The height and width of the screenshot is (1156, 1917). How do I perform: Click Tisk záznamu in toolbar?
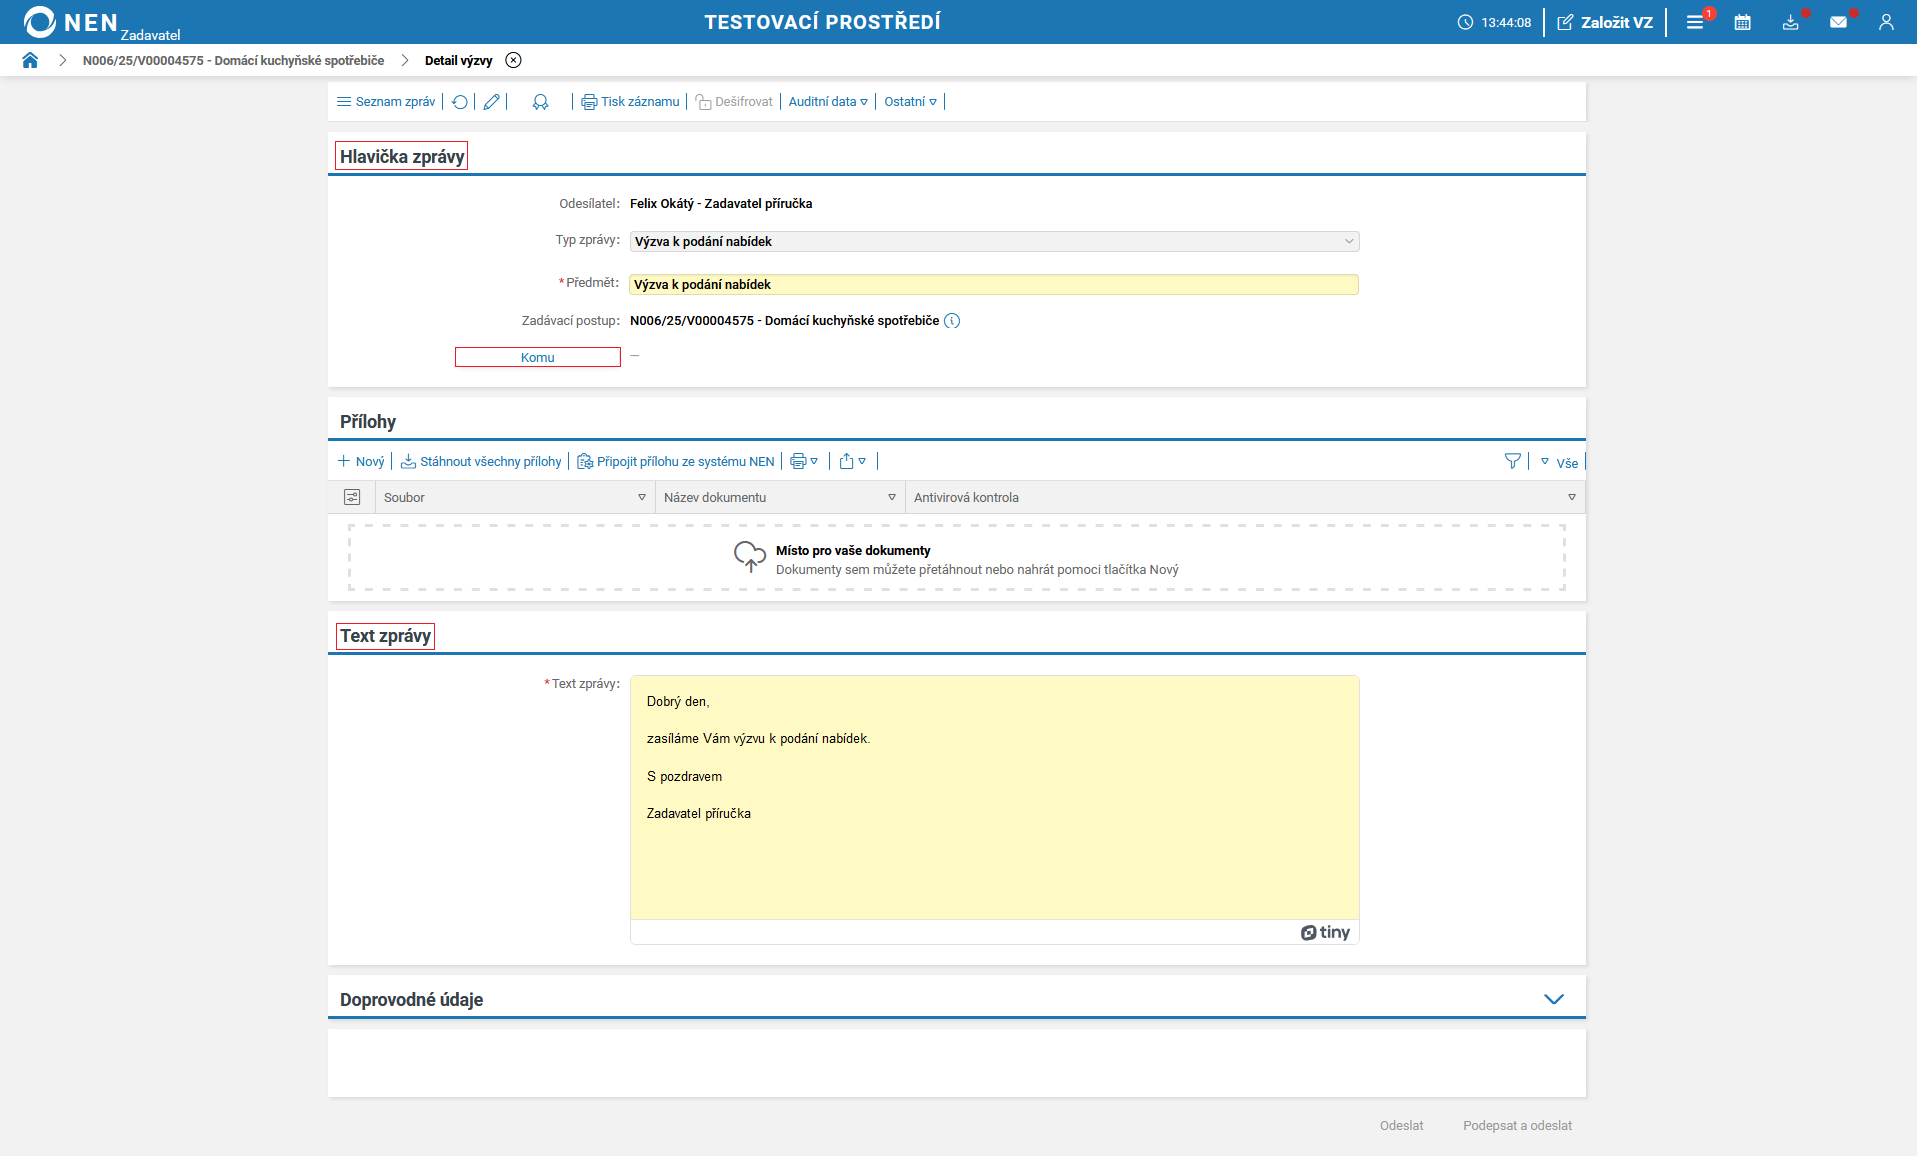(631, 102)
